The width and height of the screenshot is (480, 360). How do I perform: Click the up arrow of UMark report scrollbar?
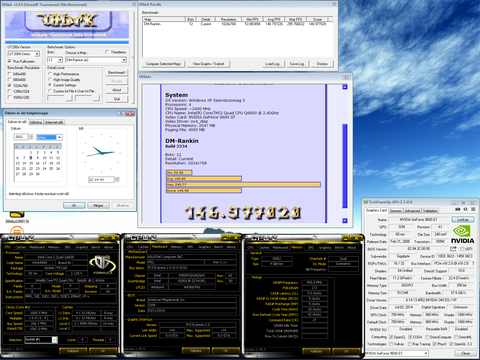[x=345, y=87]
